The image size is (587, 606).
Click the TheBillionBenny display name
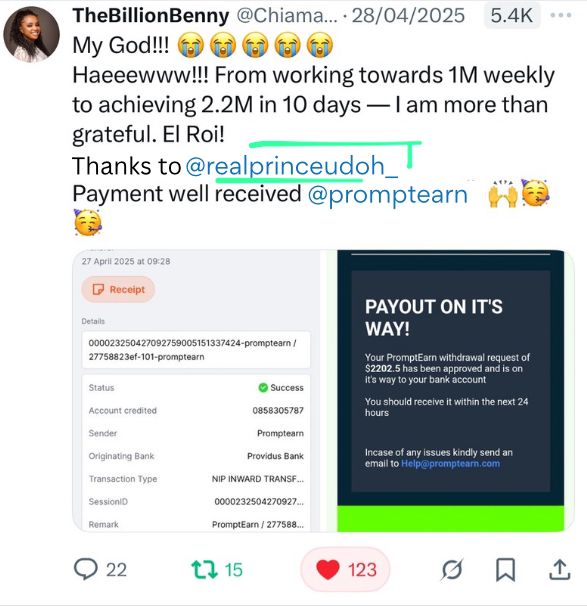pyautogui.click(x=151, y=16)
